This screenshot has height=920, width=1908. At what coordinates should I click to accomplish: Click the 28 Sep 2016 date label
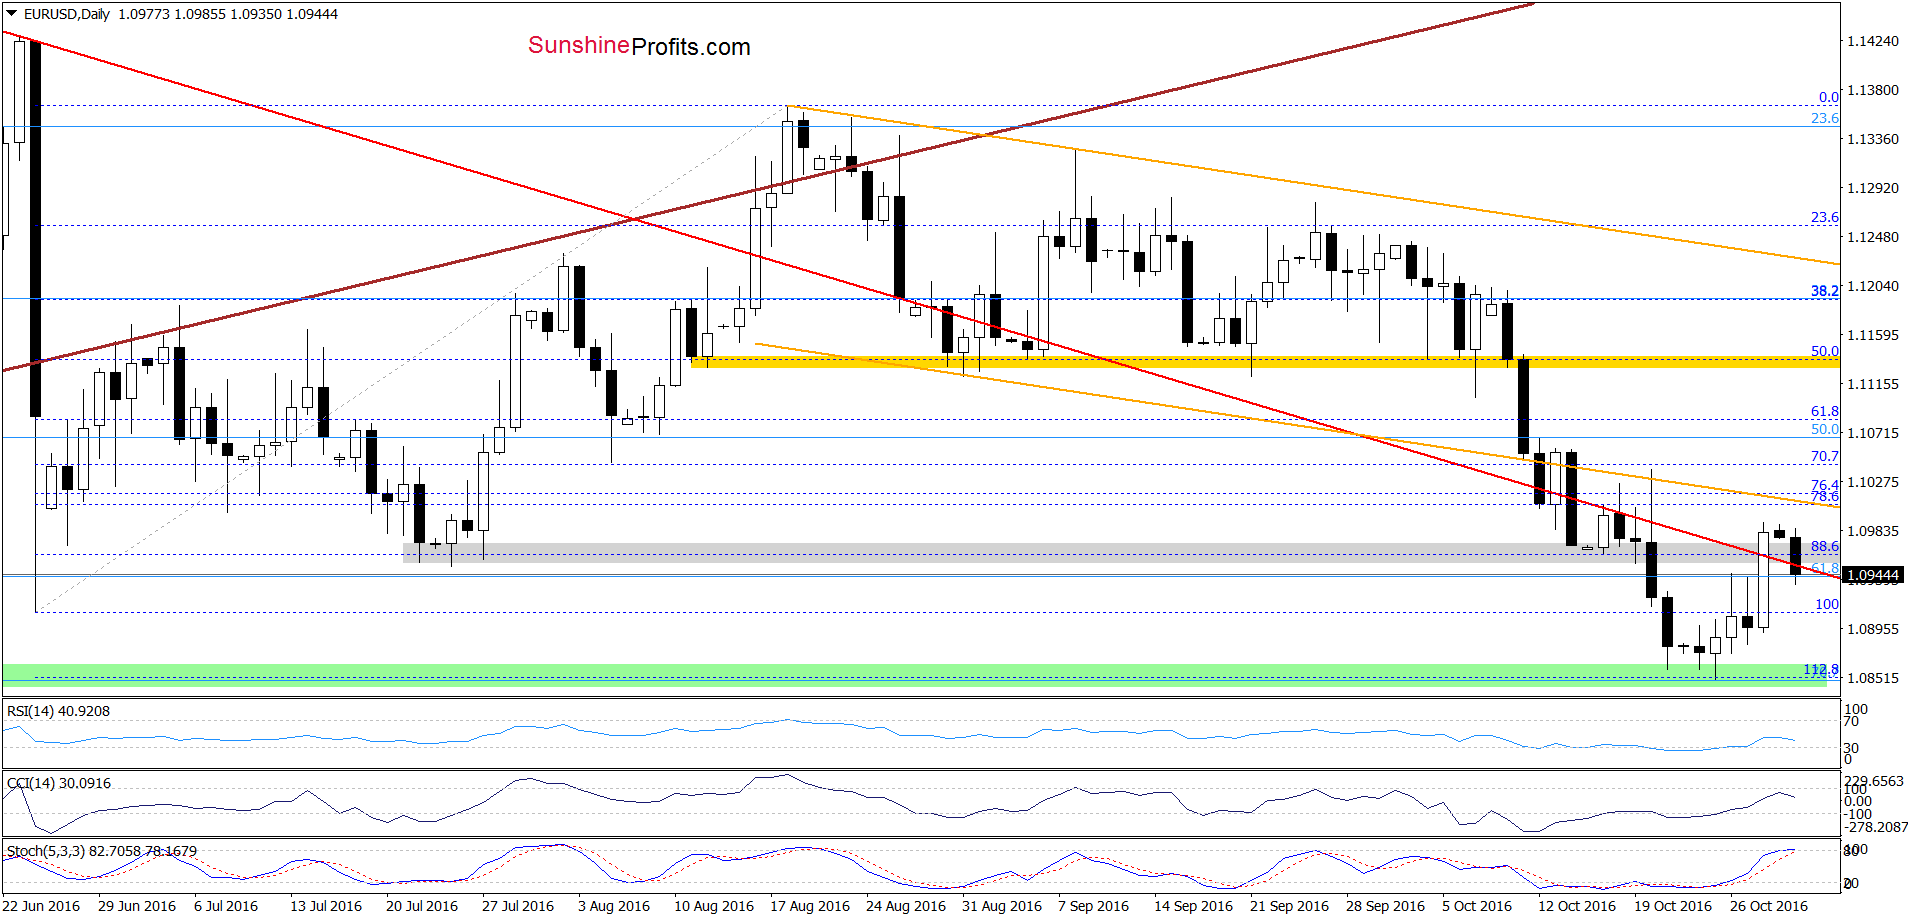click(x=1386, y=906)
